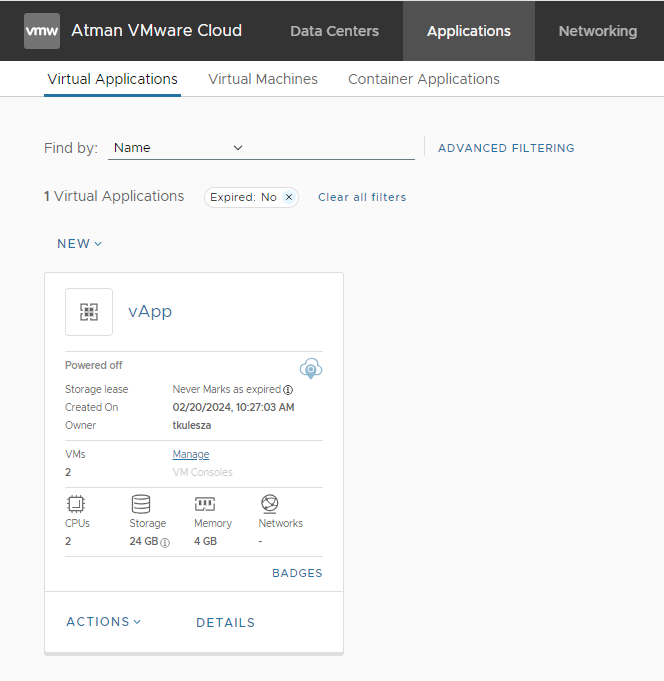This screenshot has width=664, height=681.
Task: Click the vmw logo icon
Action: pyautogui.click(x=42, y=31)
